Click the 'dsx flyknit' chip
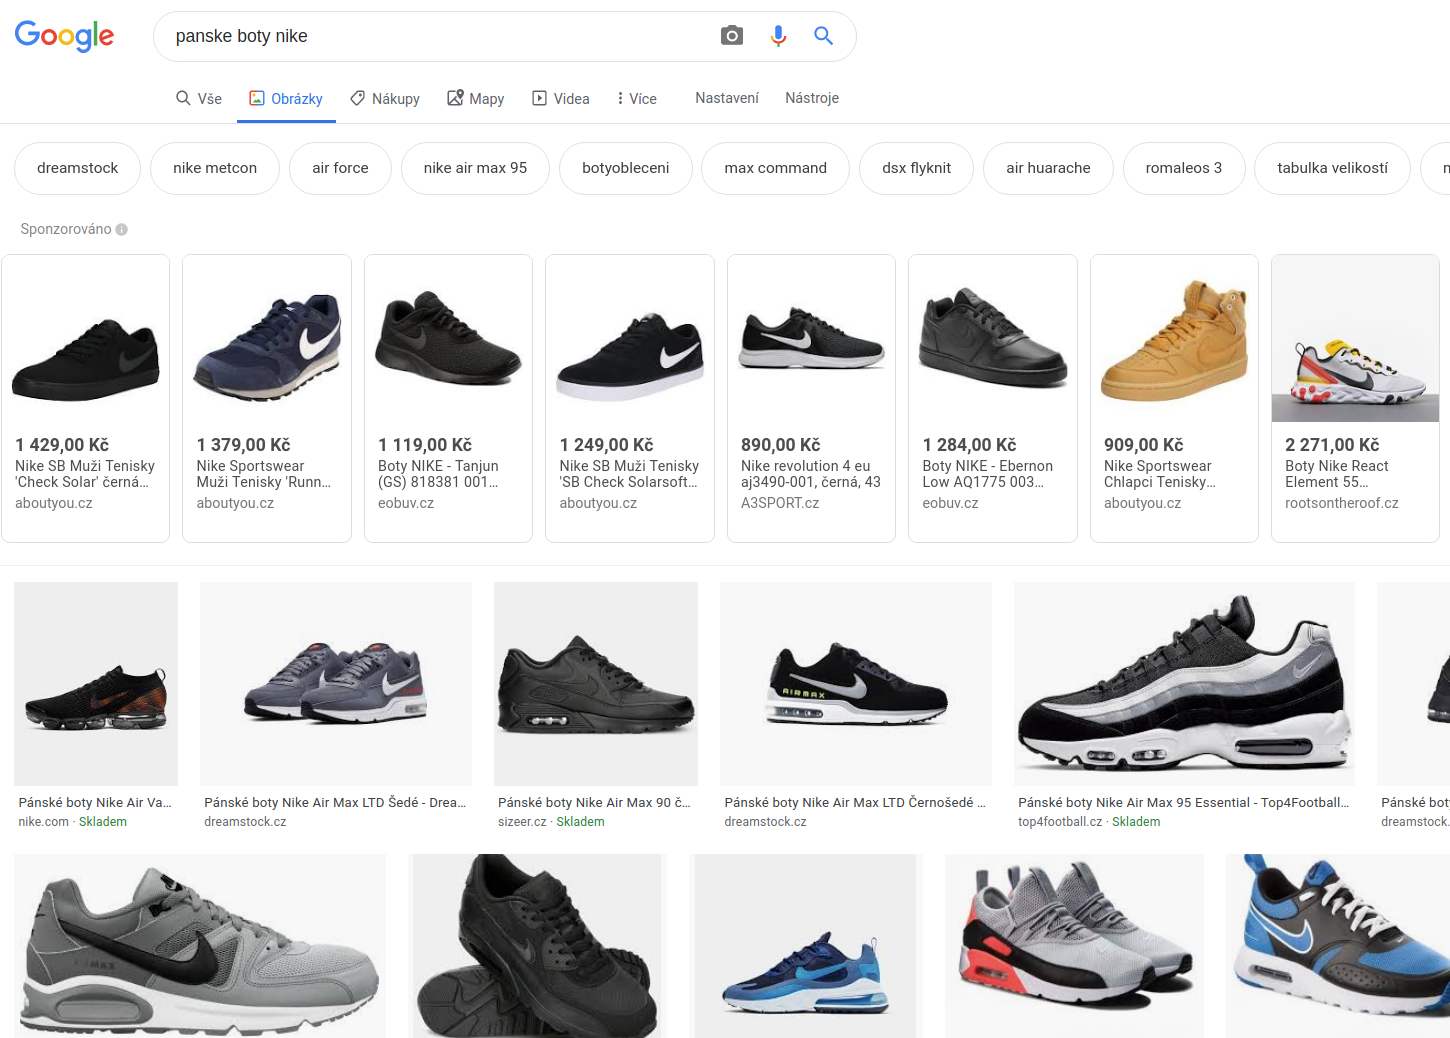 coord(916,168)
